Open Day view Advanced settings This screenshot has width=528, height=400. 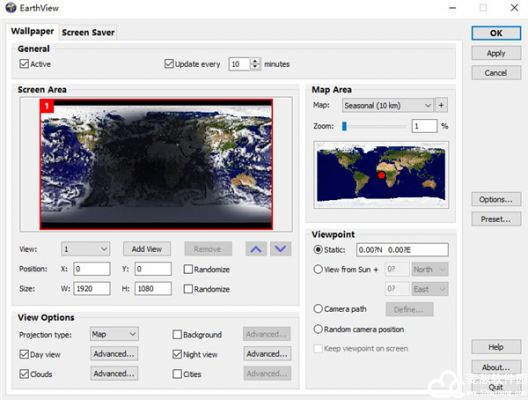(x=114, y=354)
